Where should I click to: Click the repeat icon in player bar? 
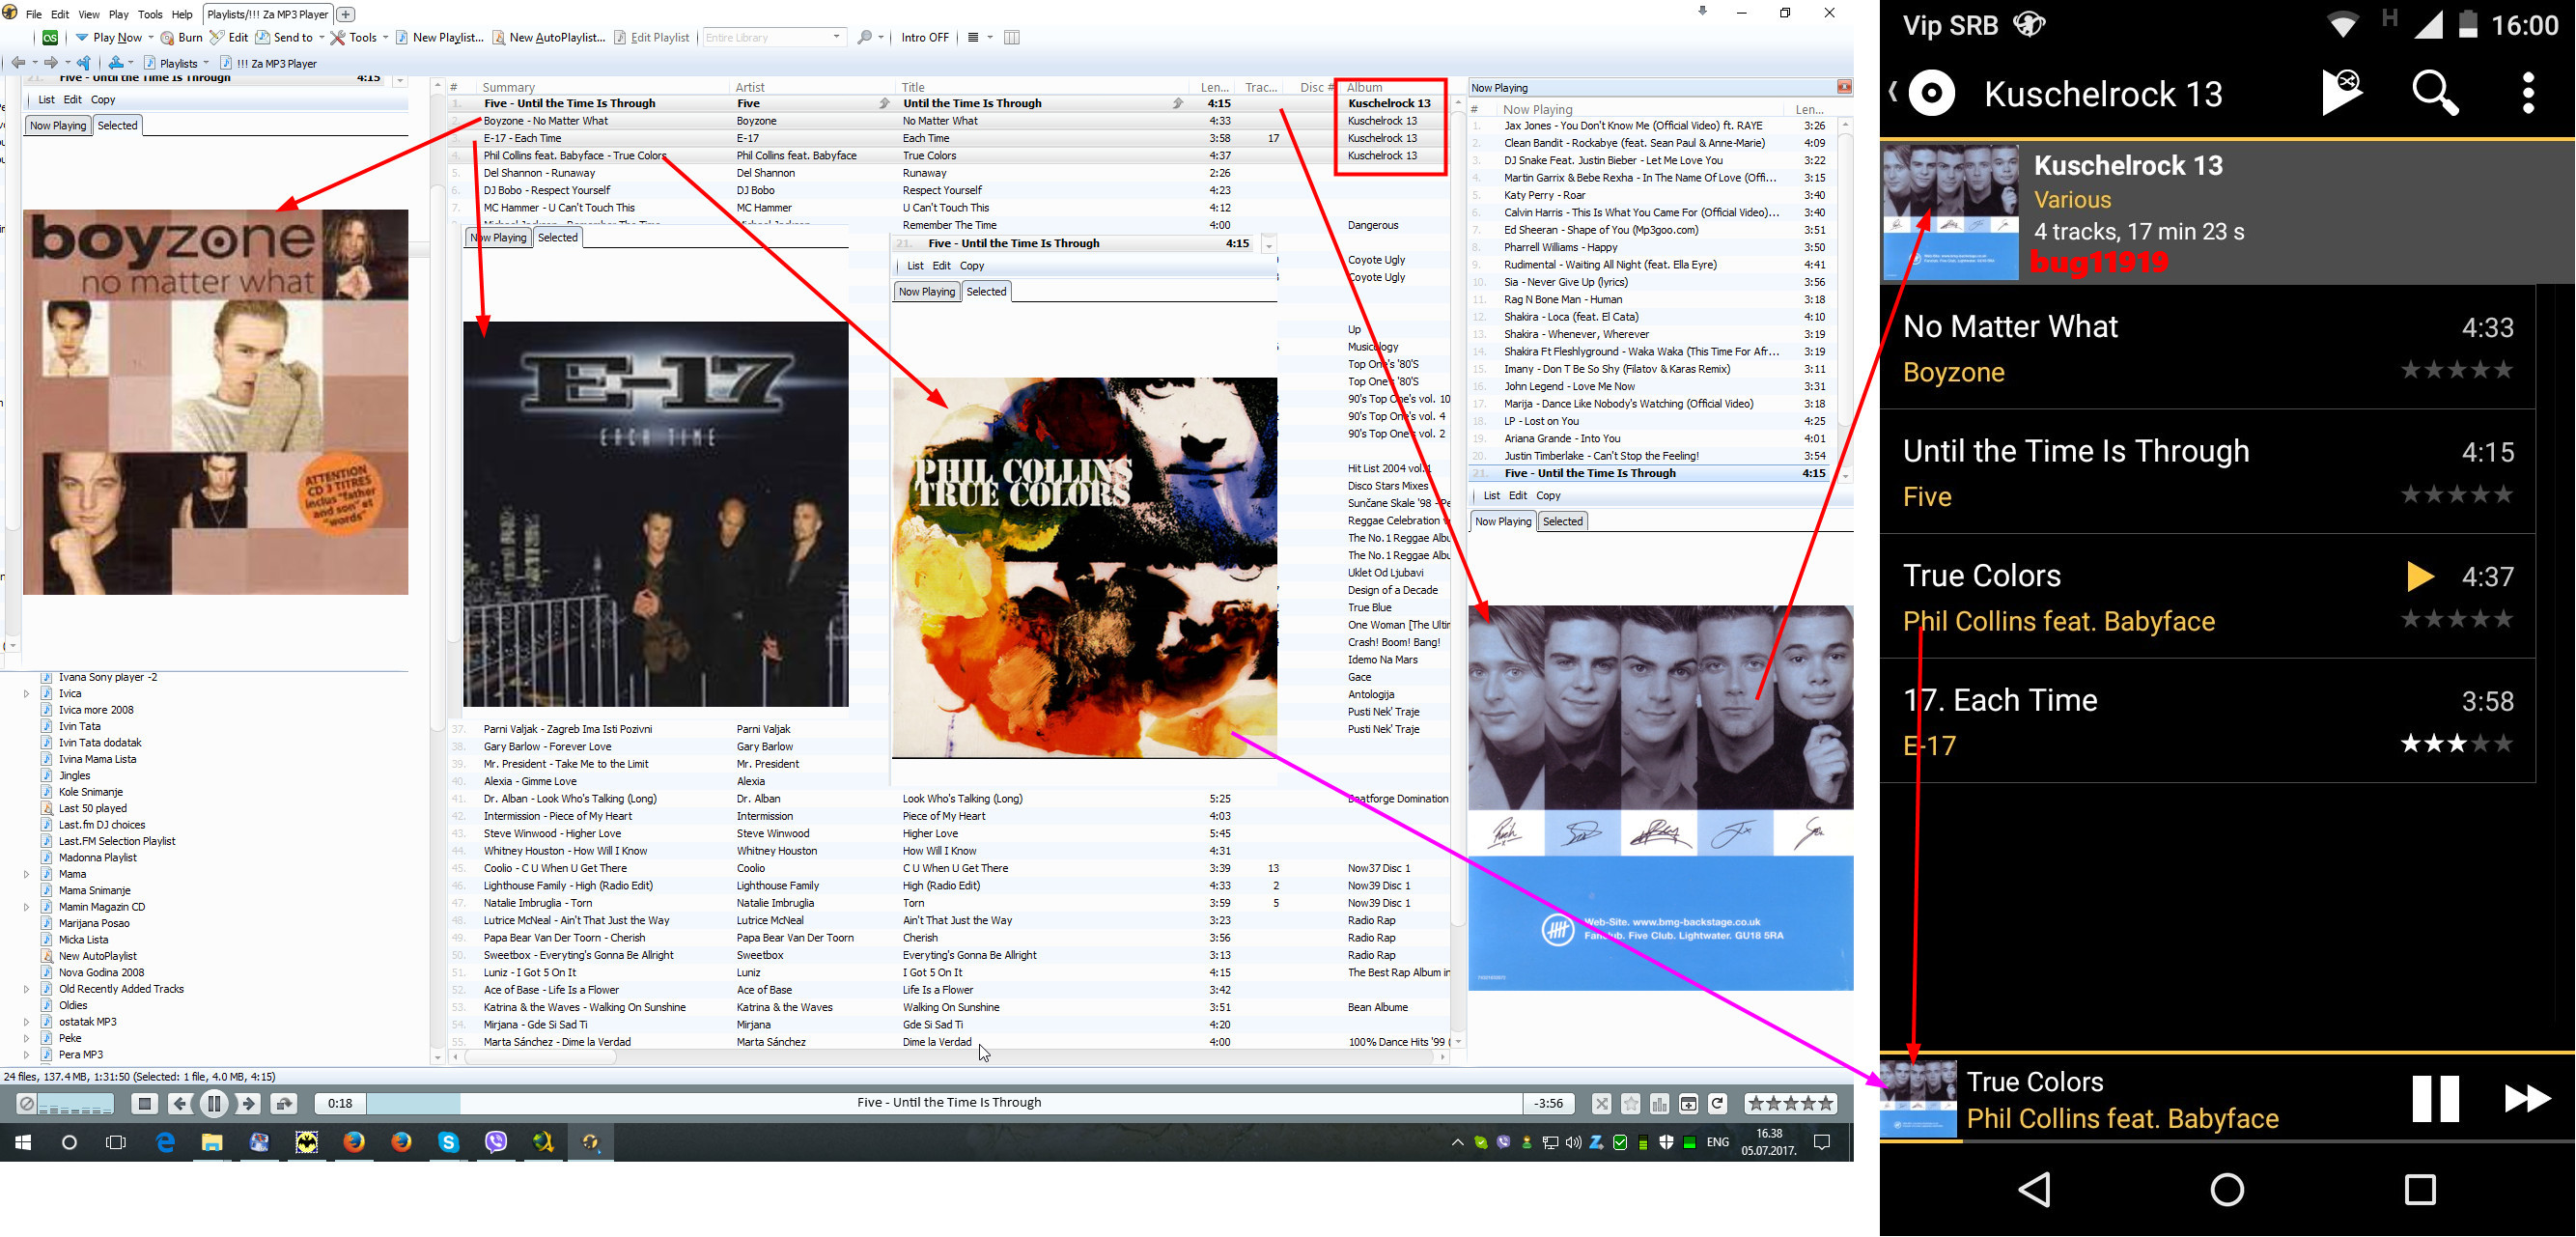click(x=1717, y=1104)
